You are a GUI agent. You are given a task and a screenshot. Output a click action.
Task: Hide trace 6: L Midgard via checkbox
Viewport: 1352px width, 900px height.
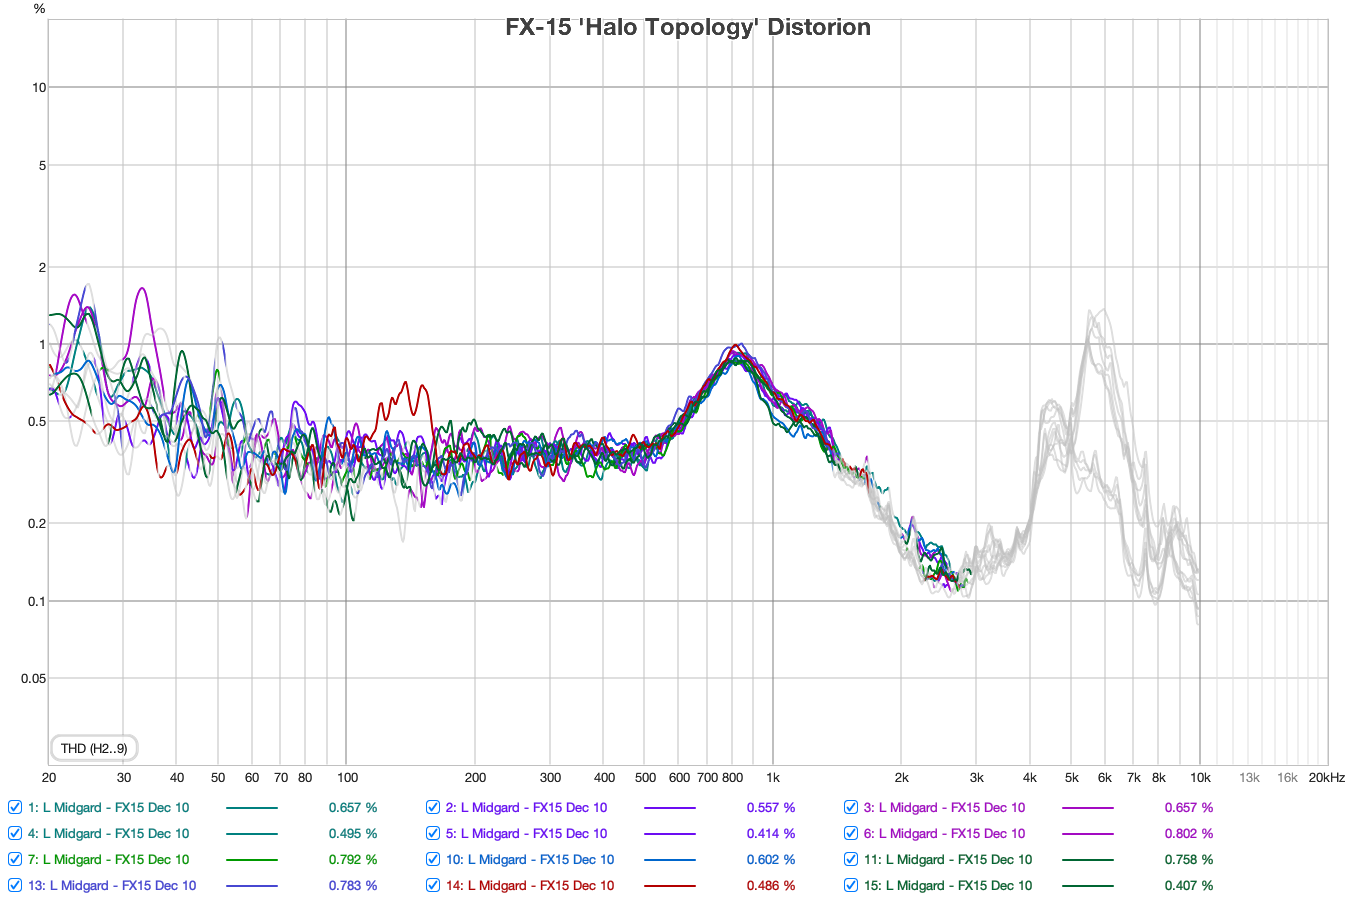(851, 833)
